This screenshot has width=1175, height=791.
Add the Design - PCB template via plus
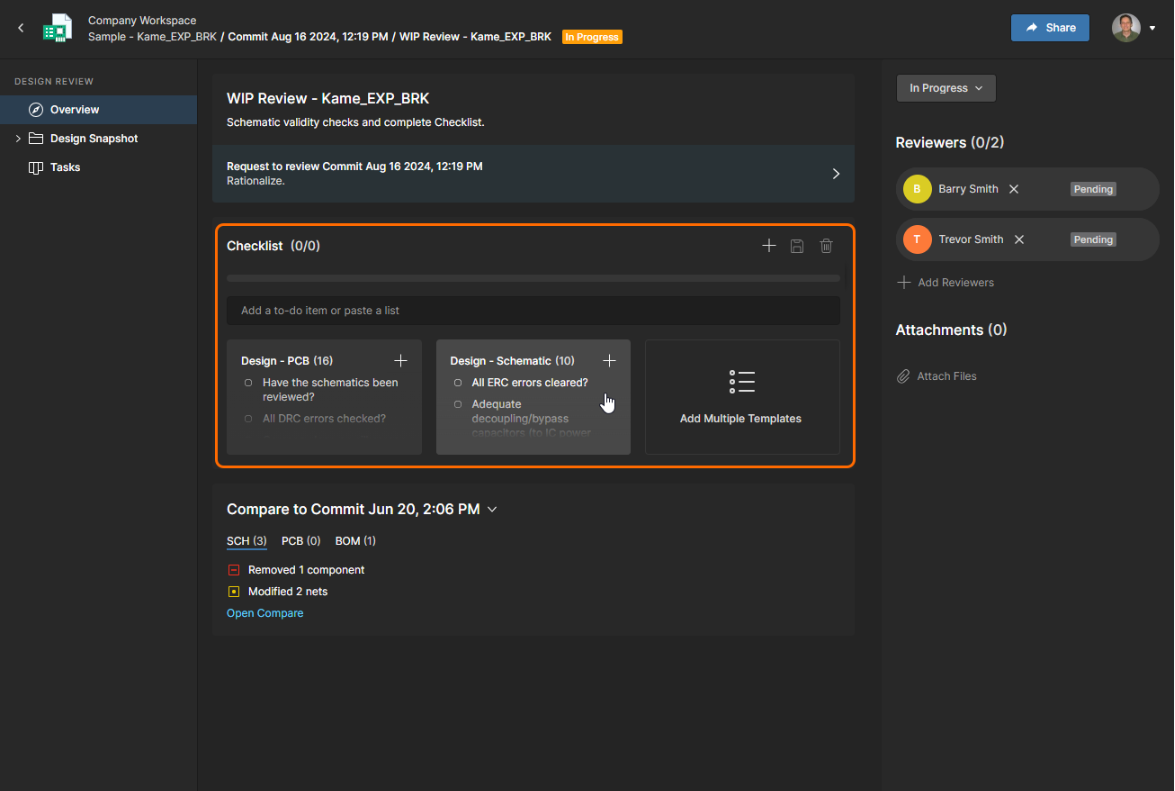coord(400,361)
